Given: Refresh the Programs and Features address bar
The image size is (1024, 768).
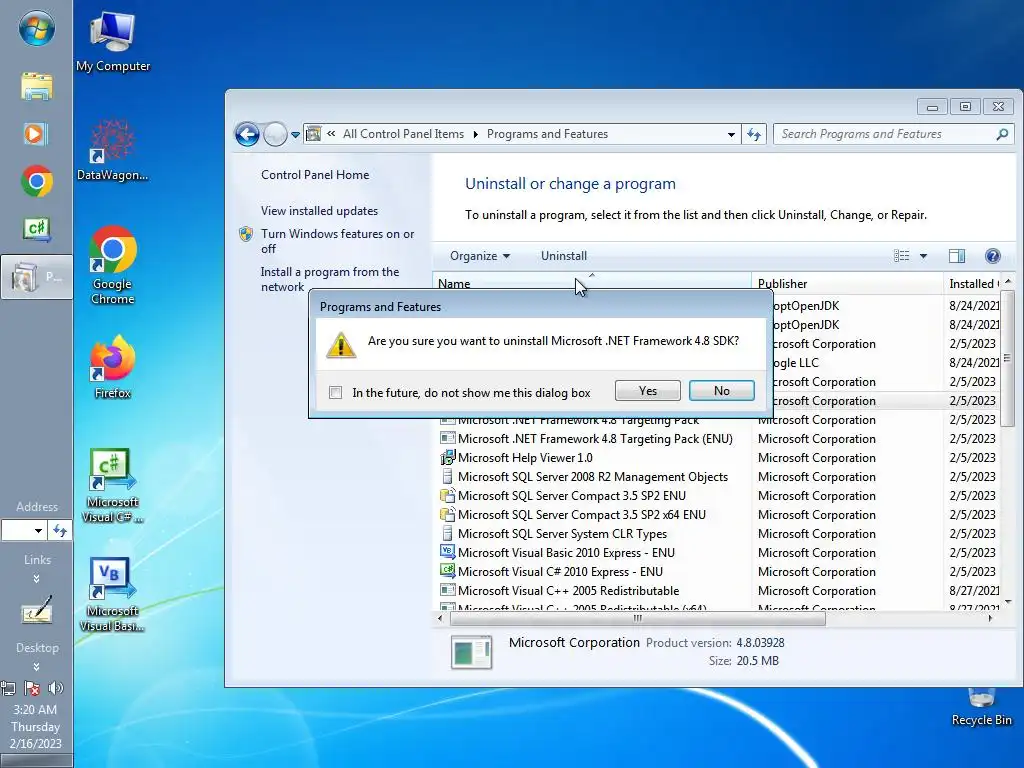Looking at the screenshot, I should coord(754,134).
